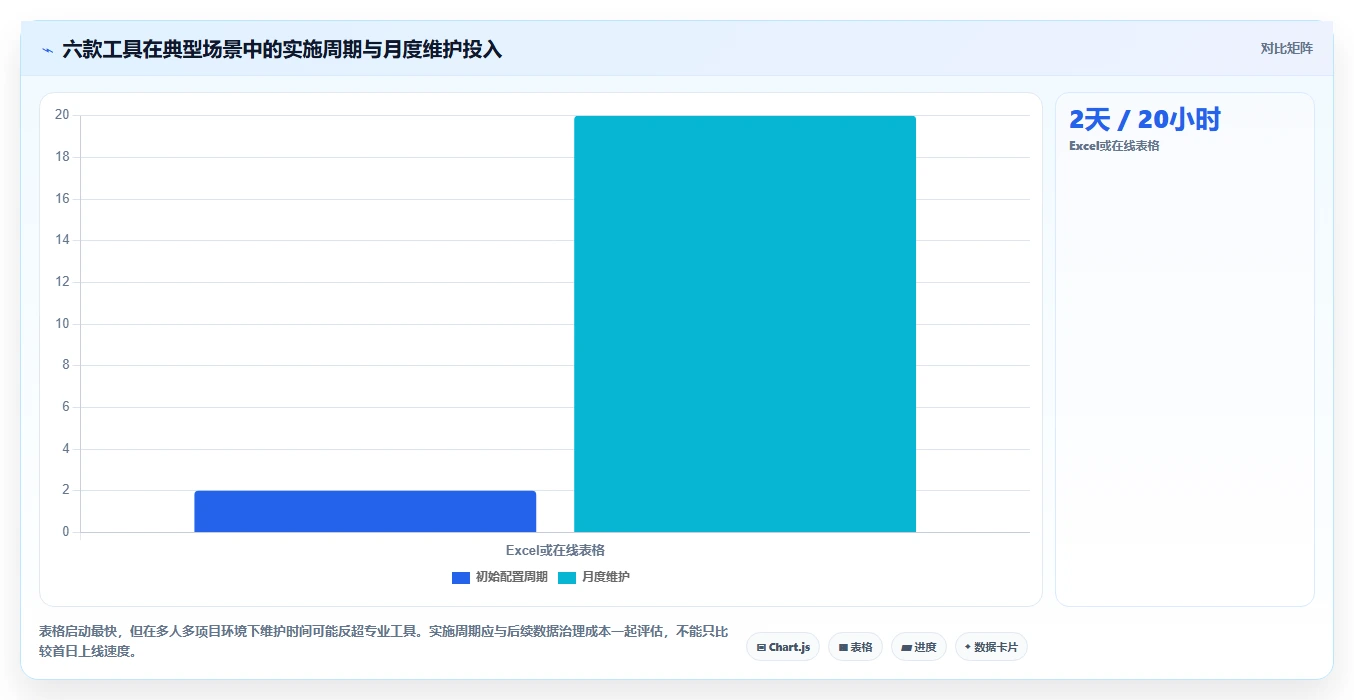The height and width of the screenshot is (700, 1354).
Task: Click the Chart.js tag chip
Action: pyautogui.click(x=783, y=647)
